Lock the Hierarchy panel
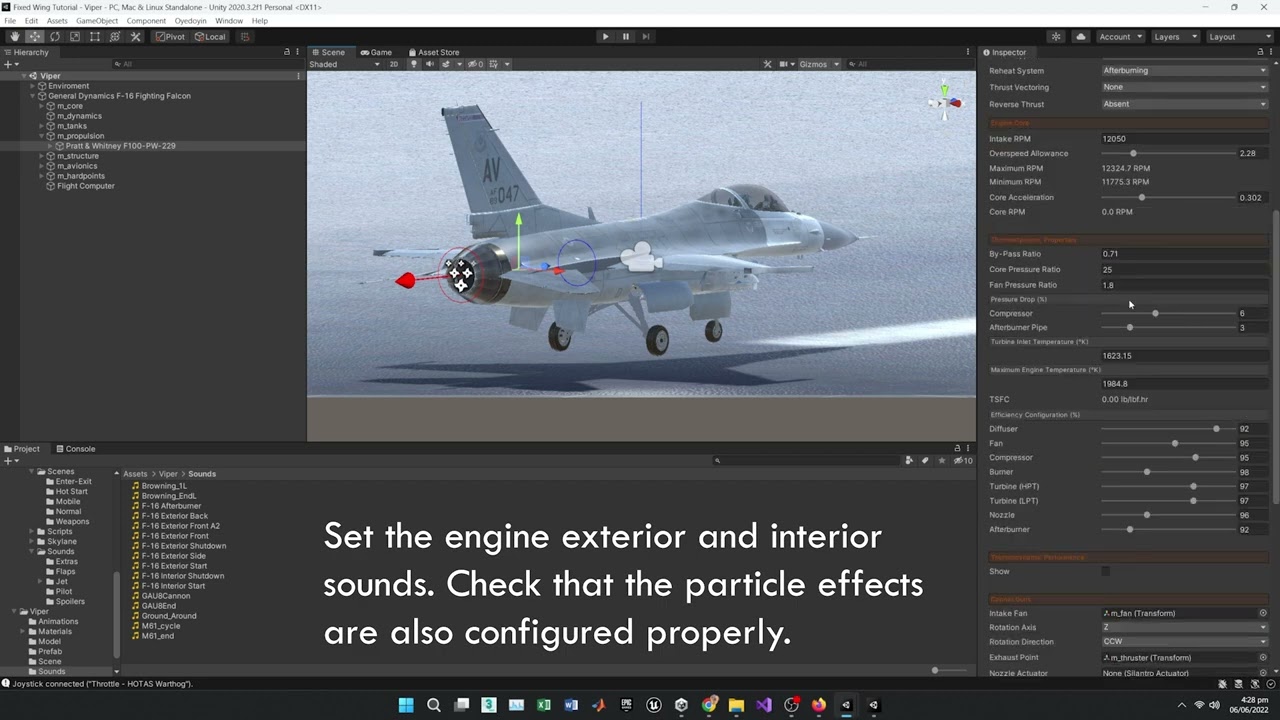 287,52
